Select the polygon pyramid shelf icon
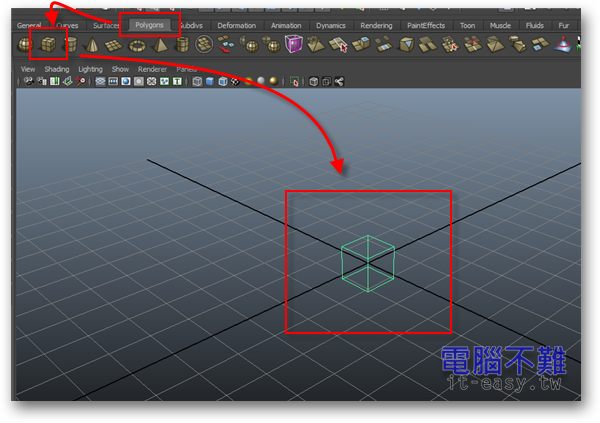 coord(160,44)
